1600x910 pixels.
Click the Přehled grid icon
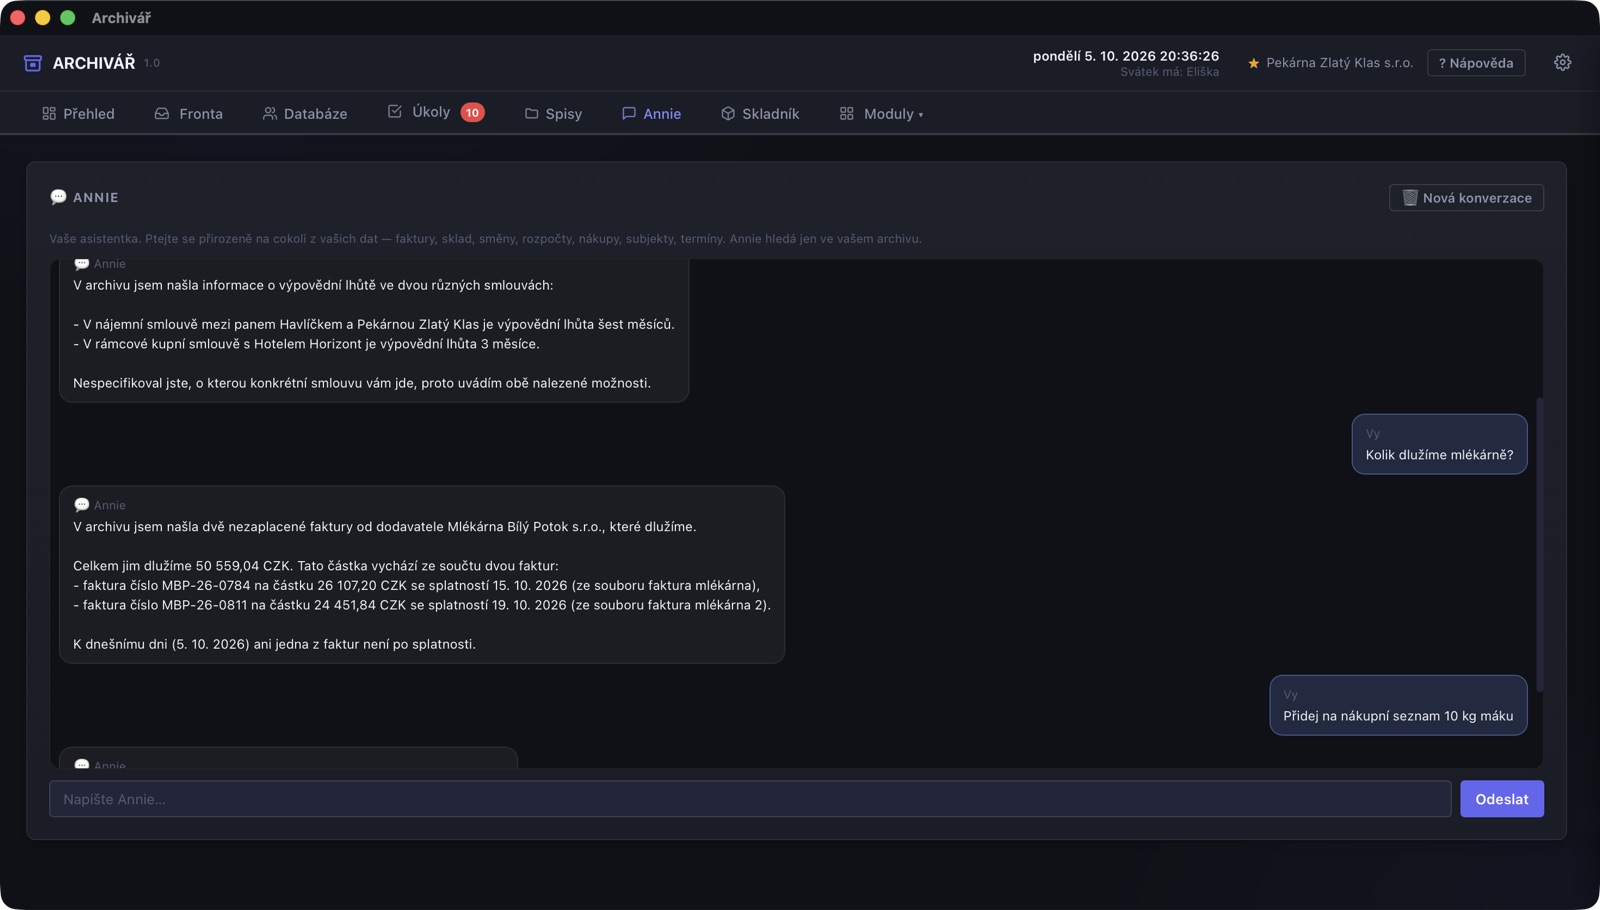(49, 114)
